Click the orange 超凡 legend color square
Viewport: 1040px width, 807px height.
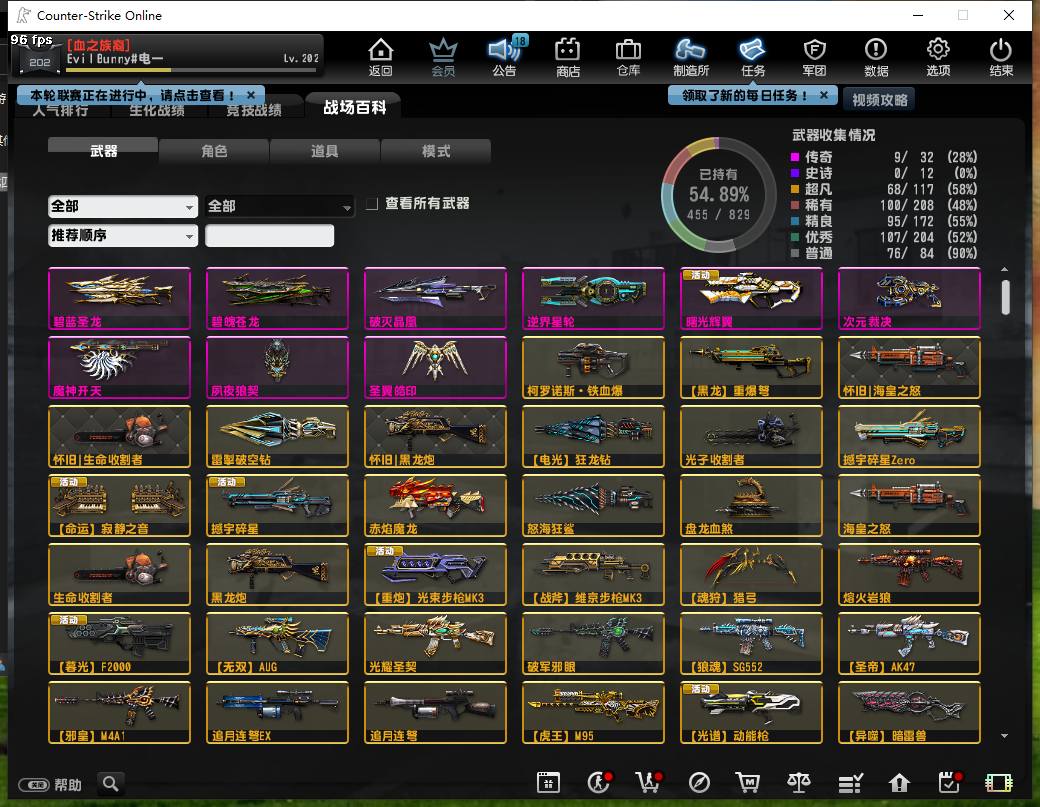pyautogui.click(x=795, y=189)
